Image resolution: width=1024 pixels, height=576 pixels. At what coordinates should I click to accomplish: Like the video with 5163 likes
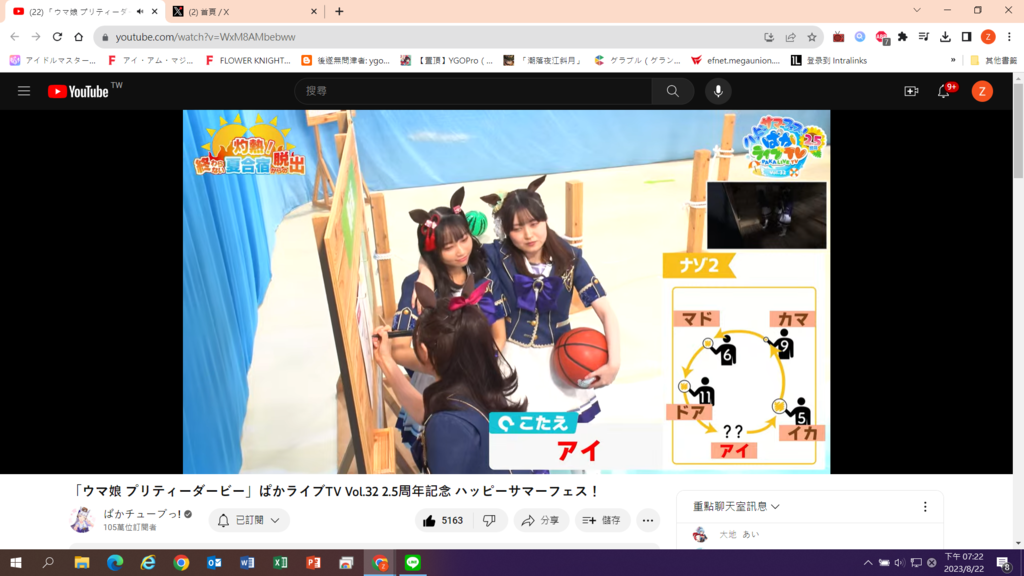tap(443, 520)
